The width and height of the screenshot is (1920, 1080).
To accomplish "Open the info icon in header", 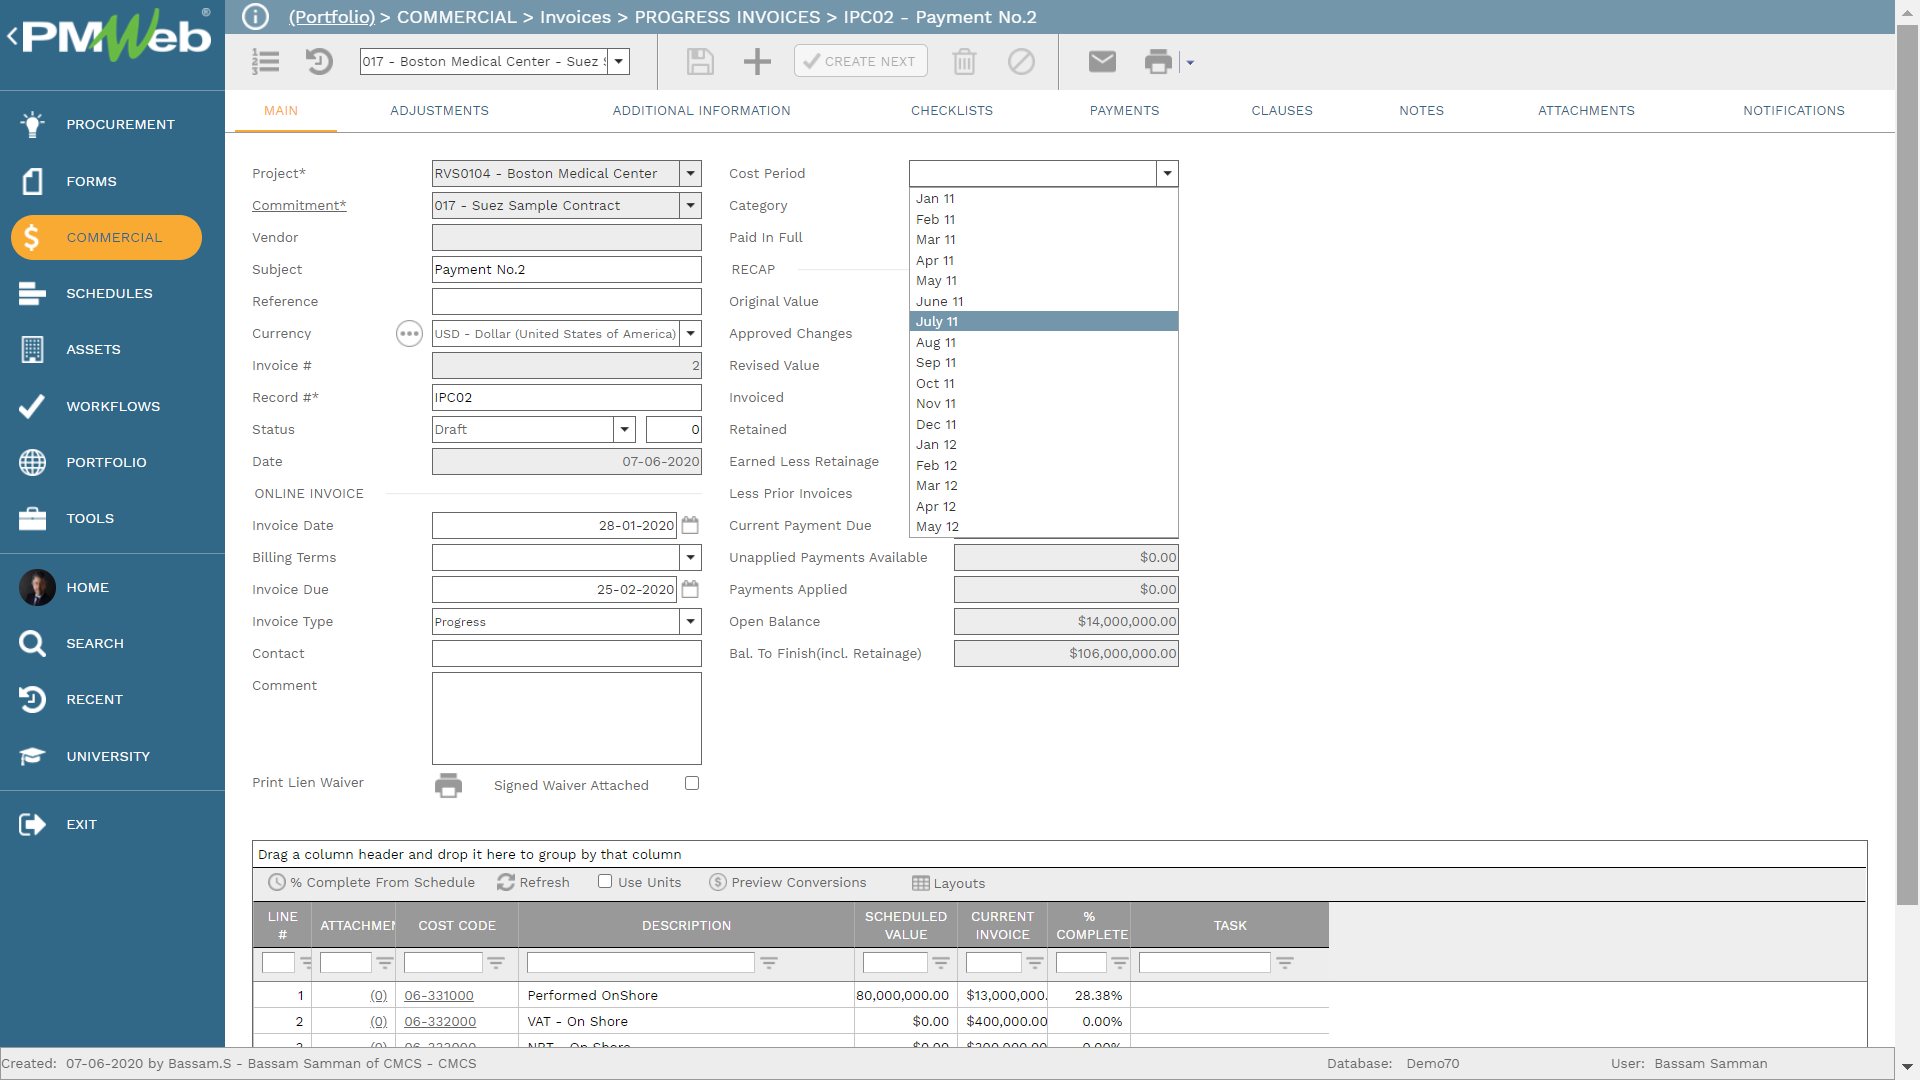I will point(255,17).
